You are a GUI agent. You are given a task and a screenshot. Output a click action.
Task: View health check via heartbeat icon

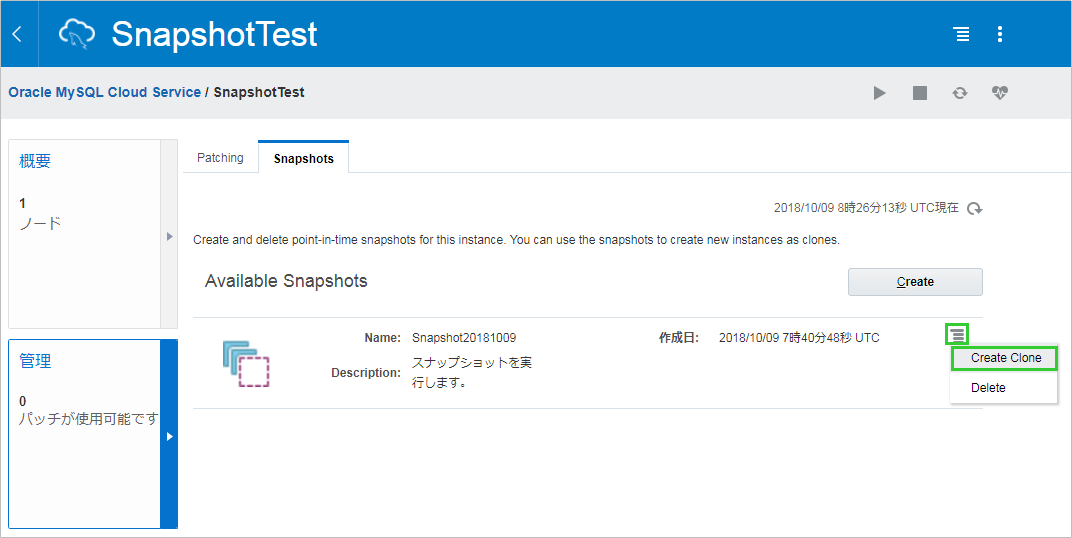click(1000, 93)
